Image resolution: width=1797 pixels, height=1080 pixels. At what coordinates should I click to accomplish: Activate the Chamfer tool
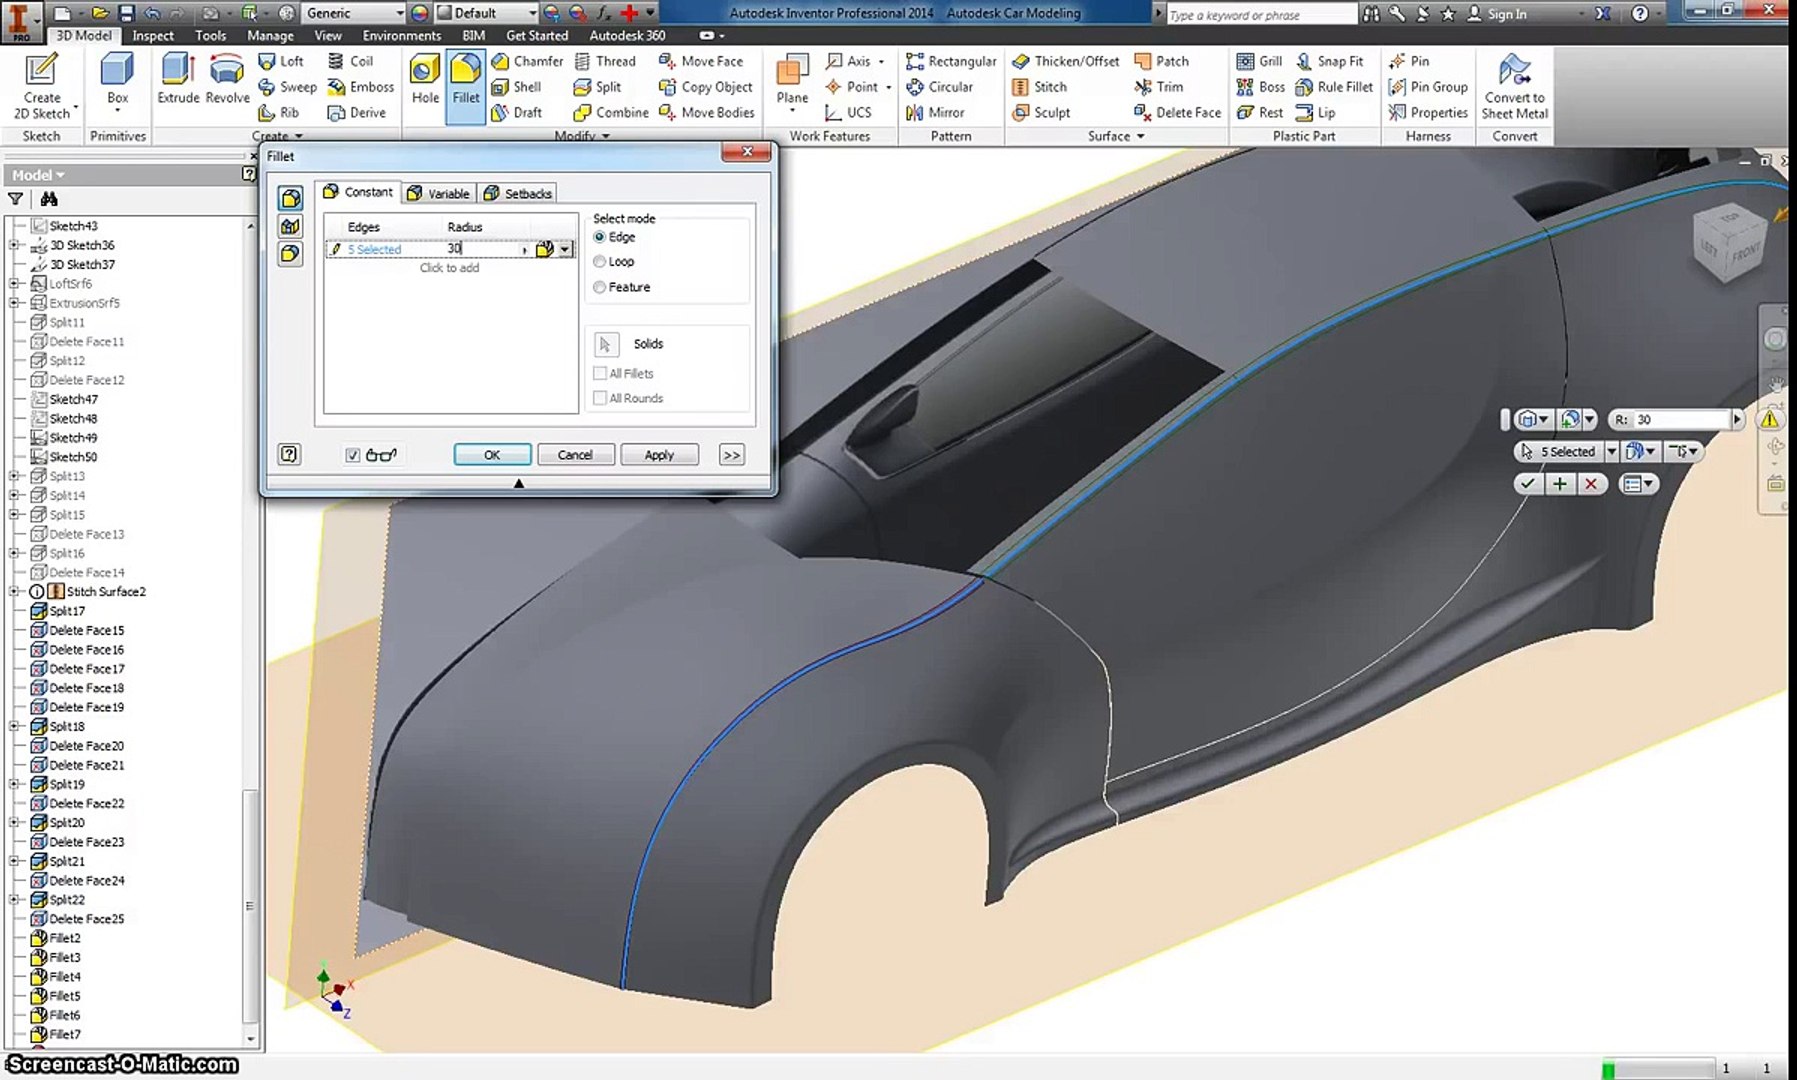(x=527, y=61)
